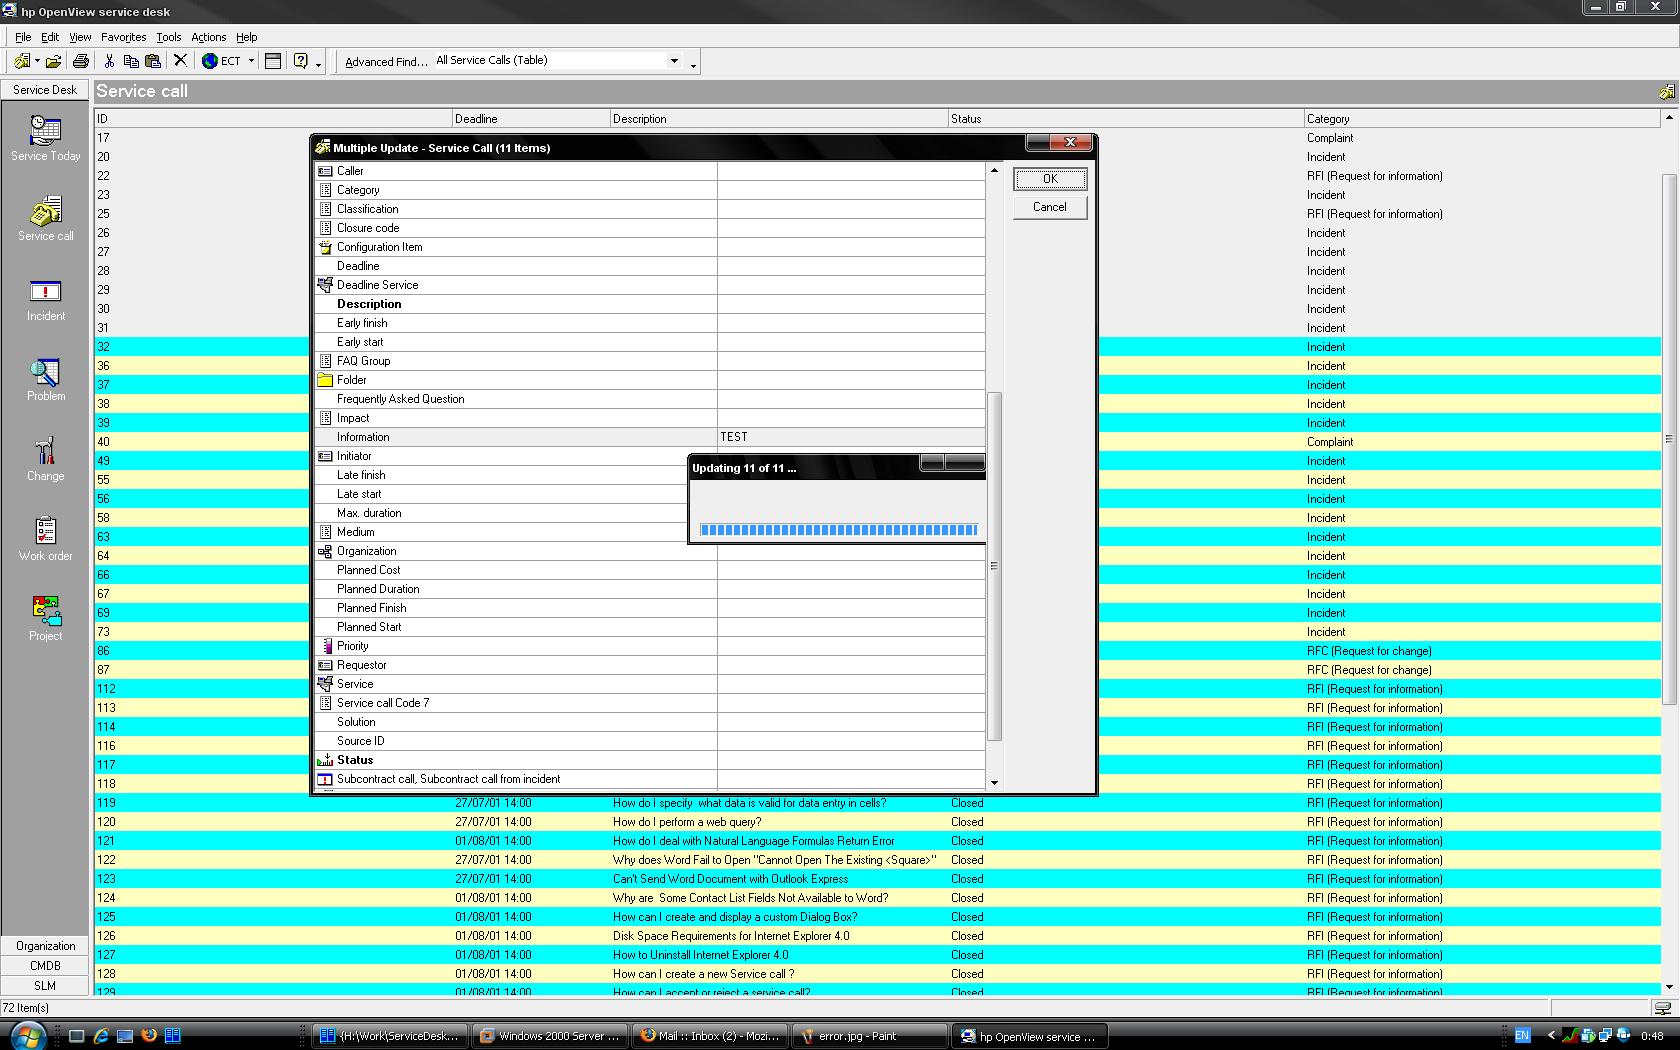
Task: Open the View menu
Action: 80,37
